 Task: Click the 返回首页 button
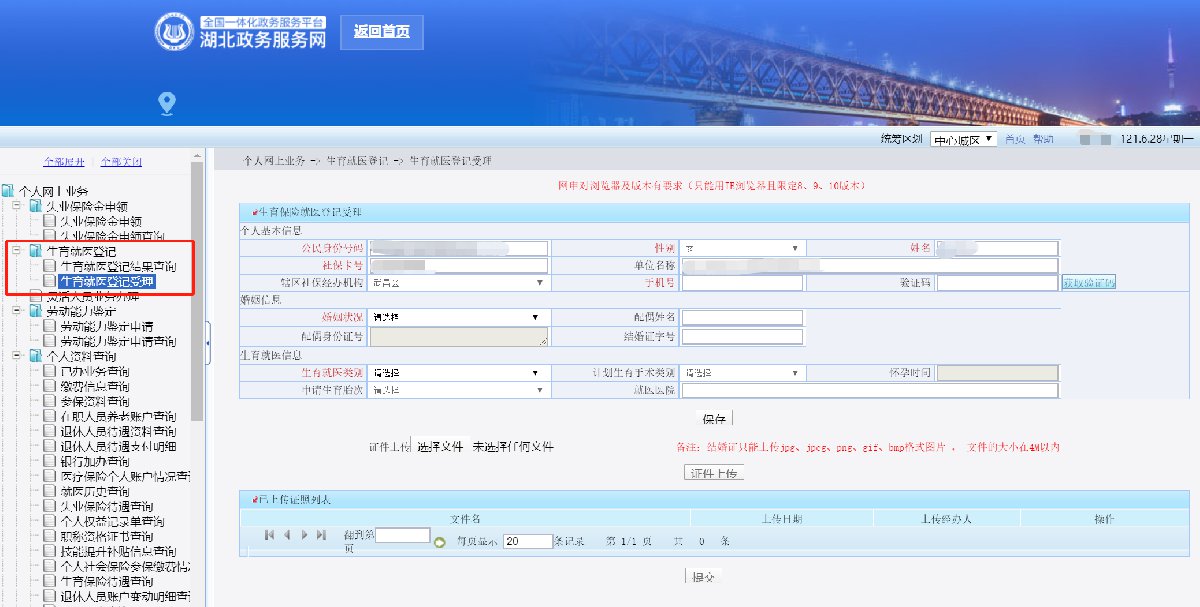[x=381, y=32]
